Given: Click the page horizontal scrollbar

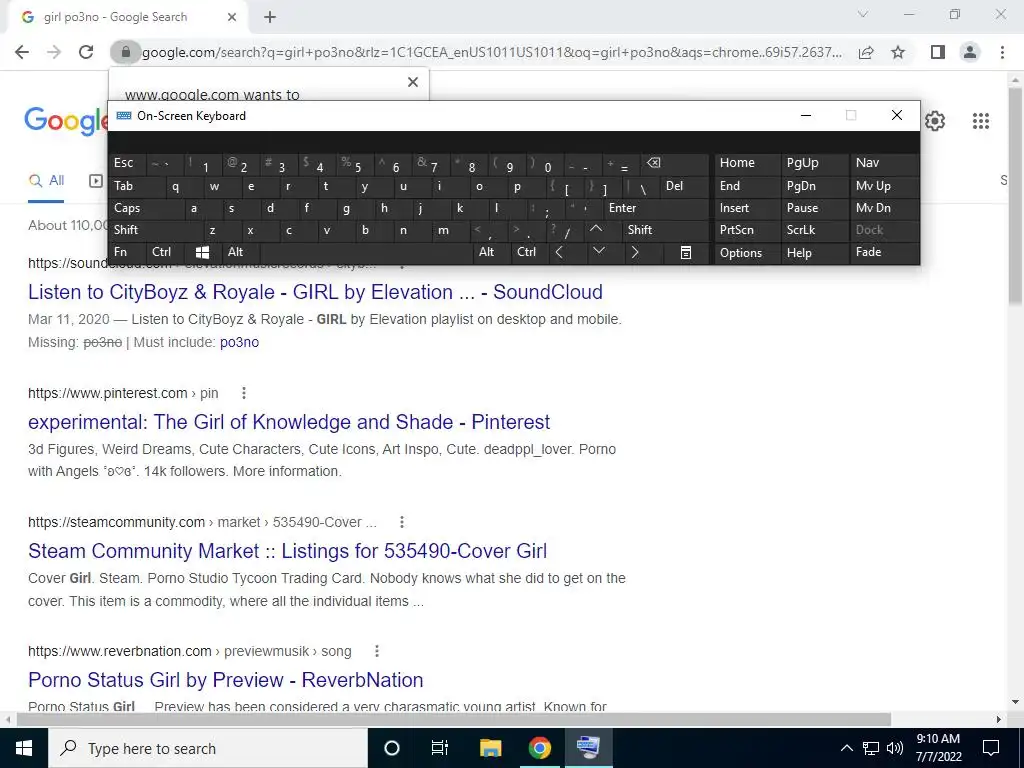Looking at the screenshot, I should click(x=454, y=719).
